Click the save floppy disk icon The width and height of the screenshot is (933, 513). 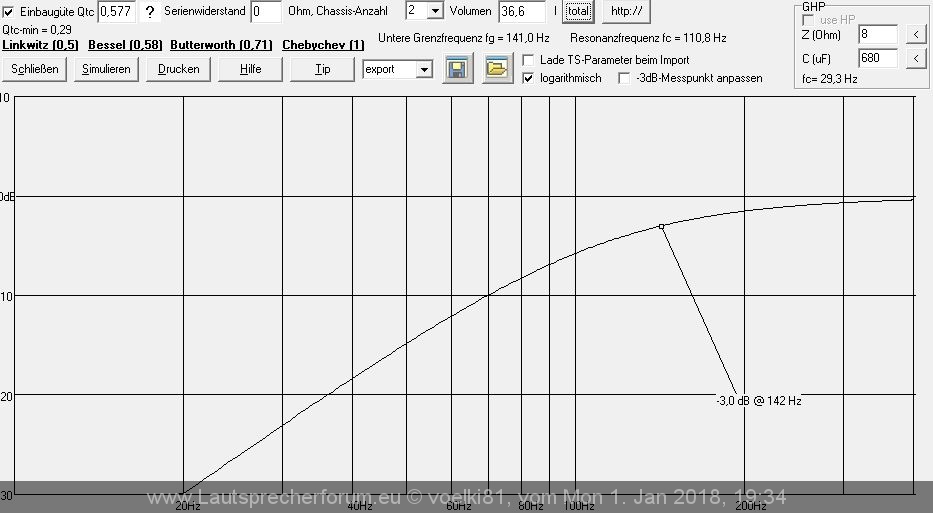click(458, 69)
